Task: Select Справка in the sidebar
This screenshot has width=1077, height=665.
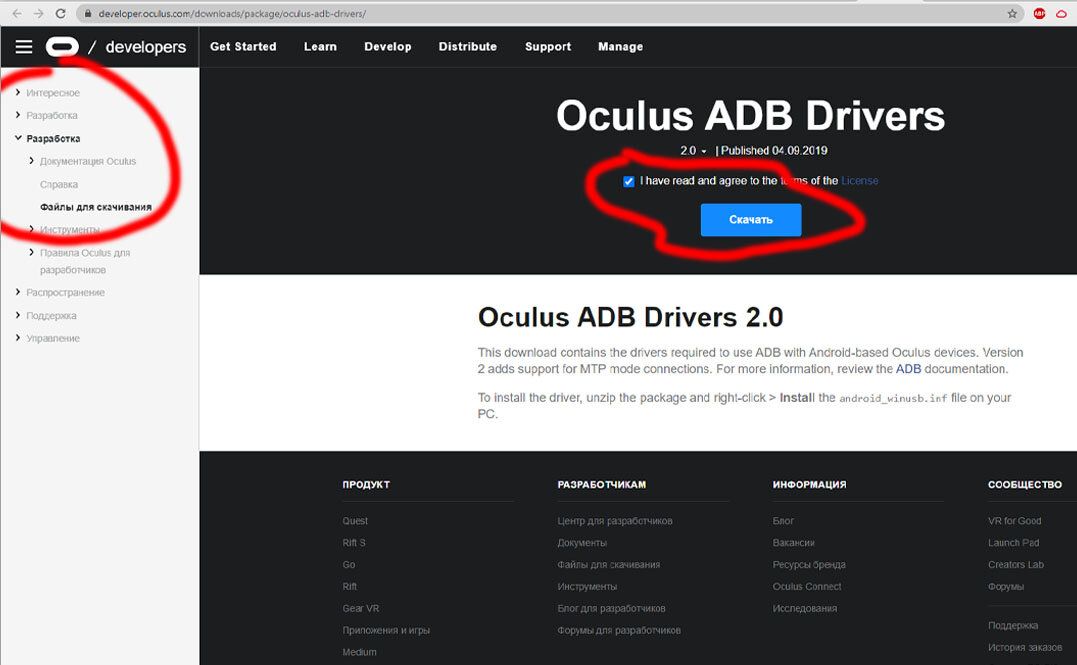Action: coord(58,184)
